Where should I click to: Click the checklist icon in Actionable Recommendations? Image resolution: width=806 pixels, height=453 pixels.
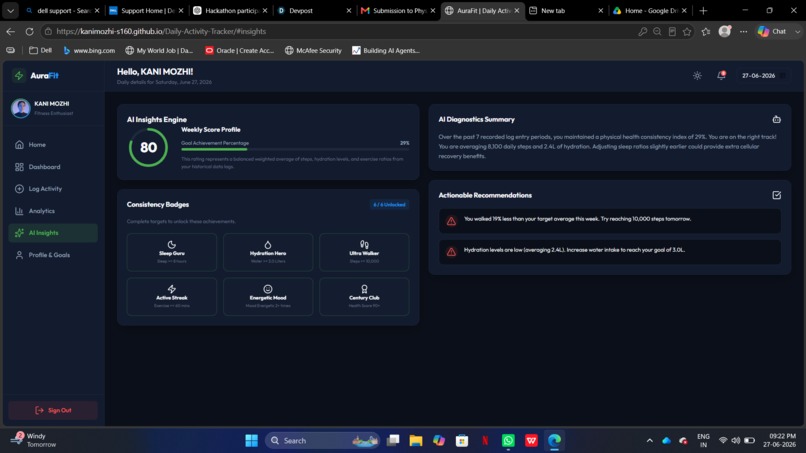(776, 195)
